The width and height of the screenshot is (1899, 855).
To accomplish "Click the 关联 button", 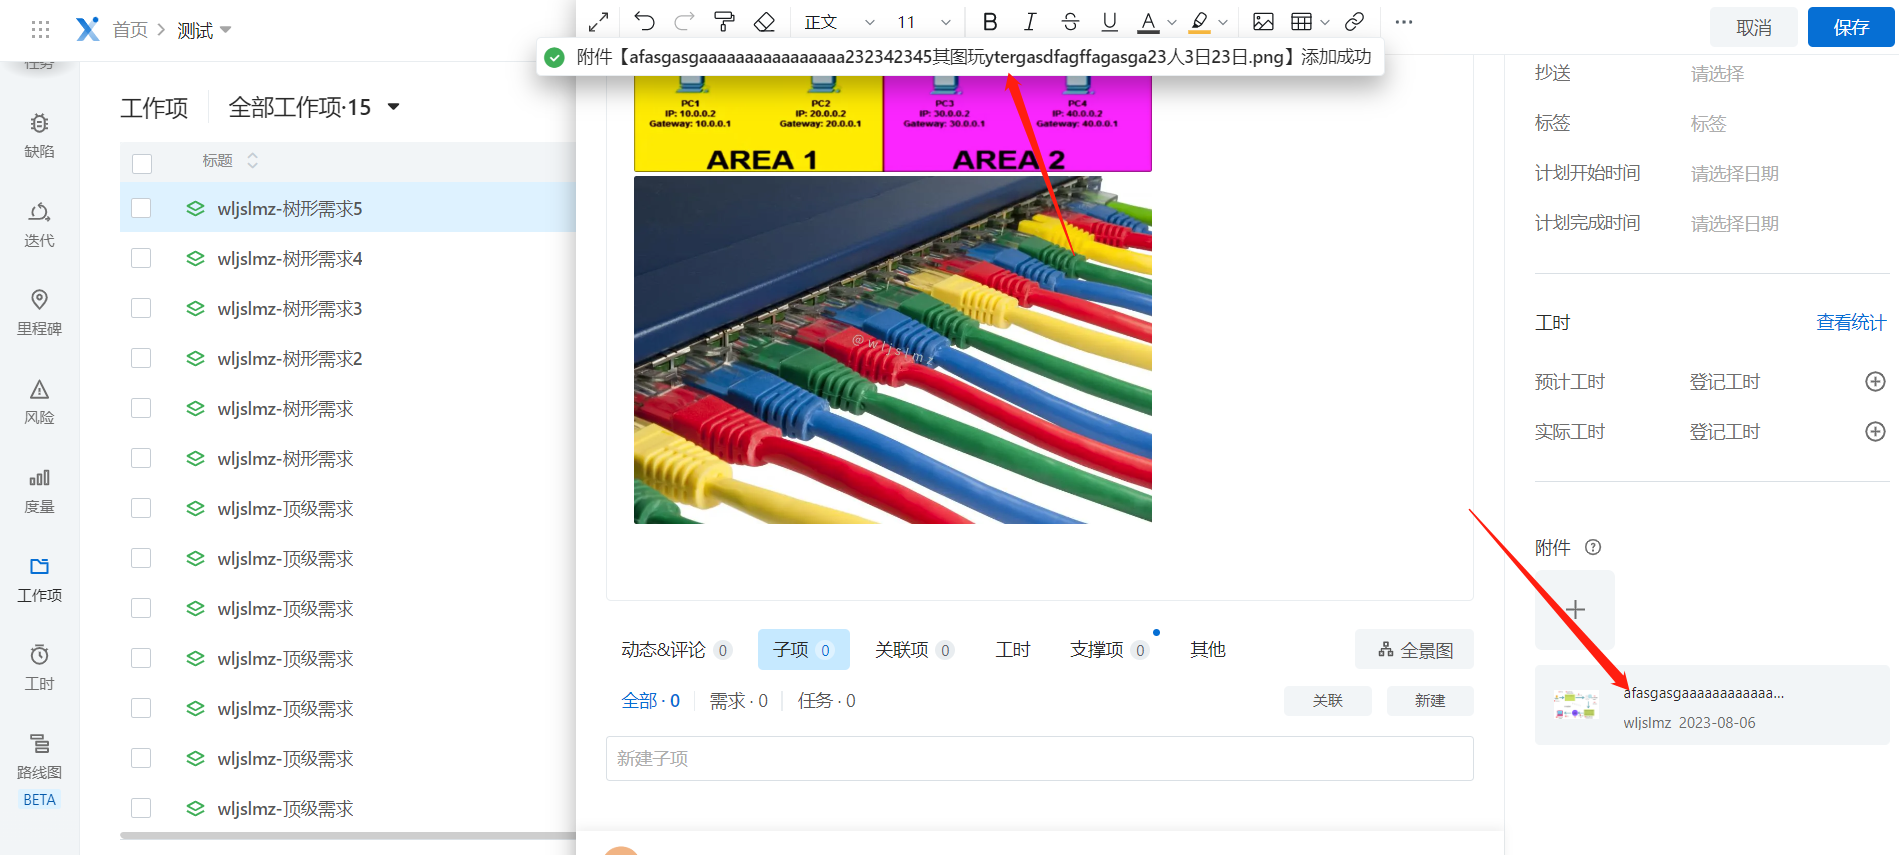I will [1327, 700].
